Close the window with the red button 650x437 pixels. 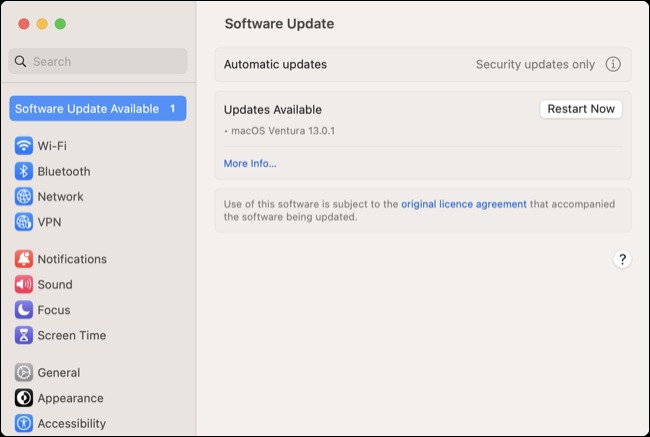tap(24, 24)
